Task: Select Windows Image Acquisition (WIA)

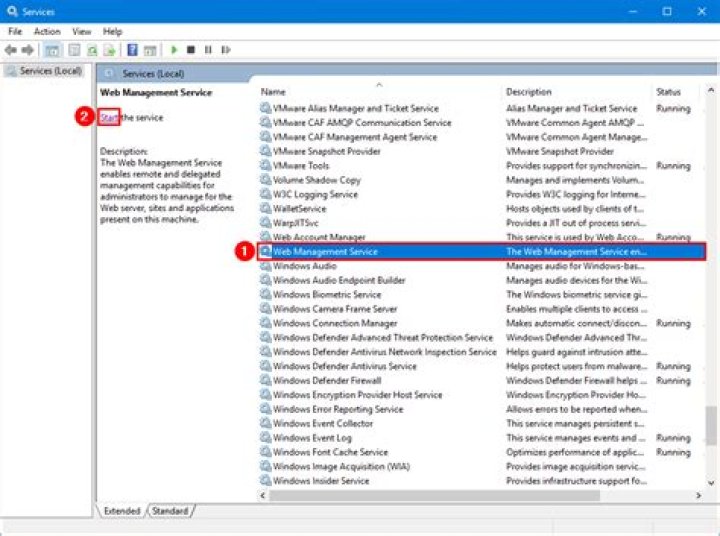Action: click(x=341, y=466)
